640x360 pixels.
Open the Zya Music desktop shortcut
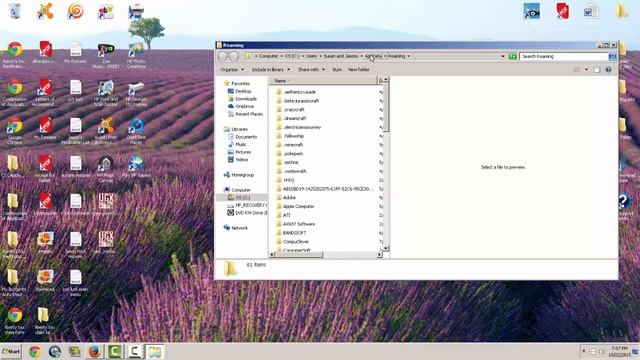[x=106, y=56]
